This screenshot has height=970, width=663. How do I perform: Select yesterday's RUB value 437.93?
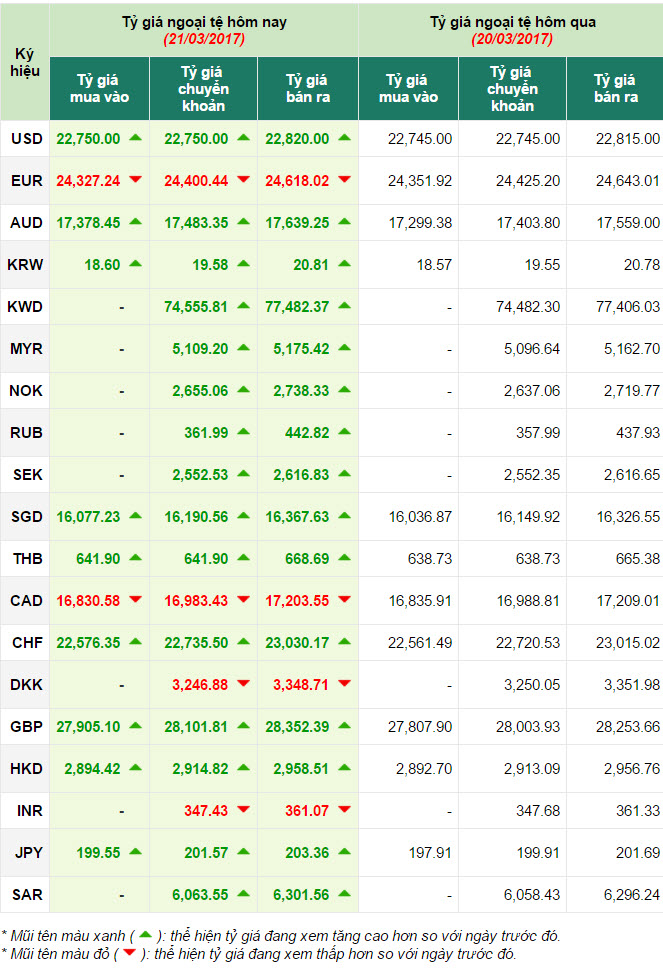tap(638, 432)
